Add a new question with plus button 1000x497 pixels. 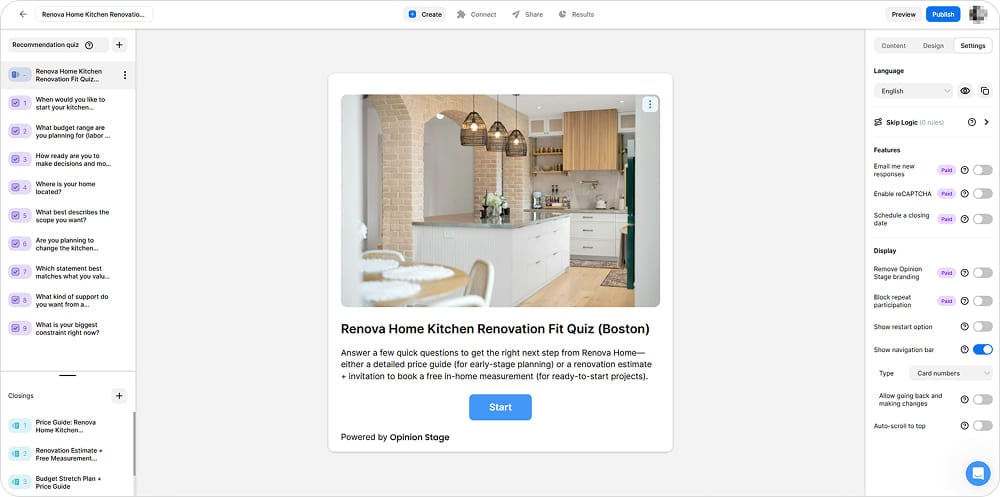coord(119,45)
